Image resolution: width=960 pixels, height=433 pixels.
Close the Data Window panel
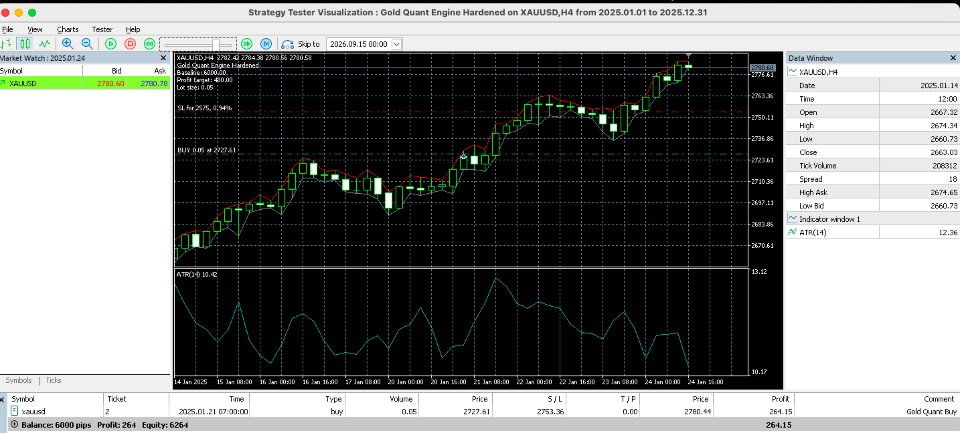953,58
